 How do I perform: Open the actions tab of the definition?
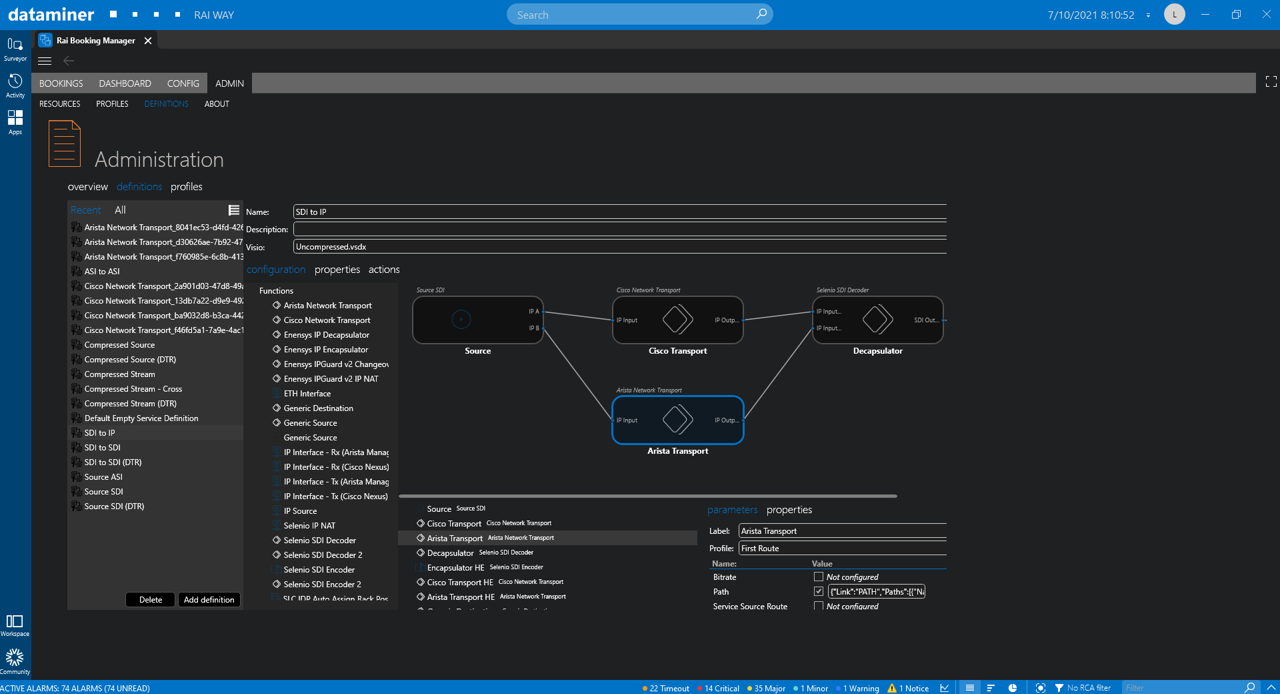[x=384, y=270]
